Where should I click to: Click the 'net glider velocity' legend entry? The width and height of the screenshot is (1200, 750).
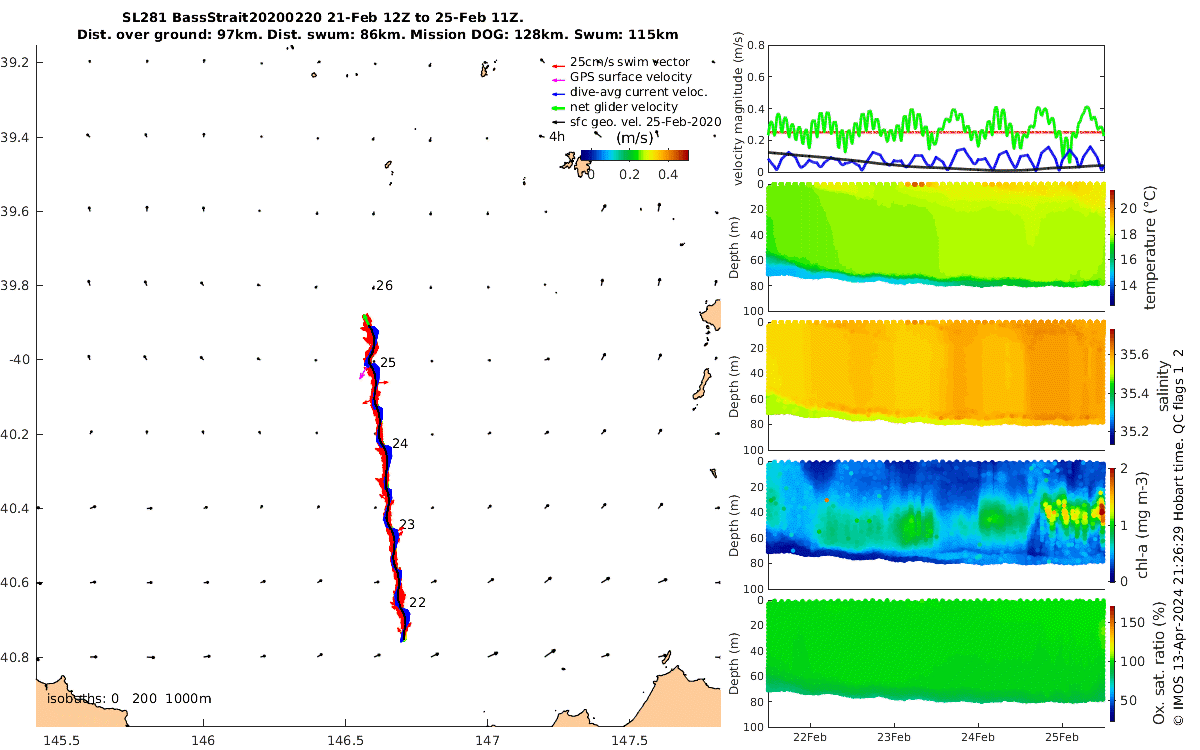pos(615,107)
